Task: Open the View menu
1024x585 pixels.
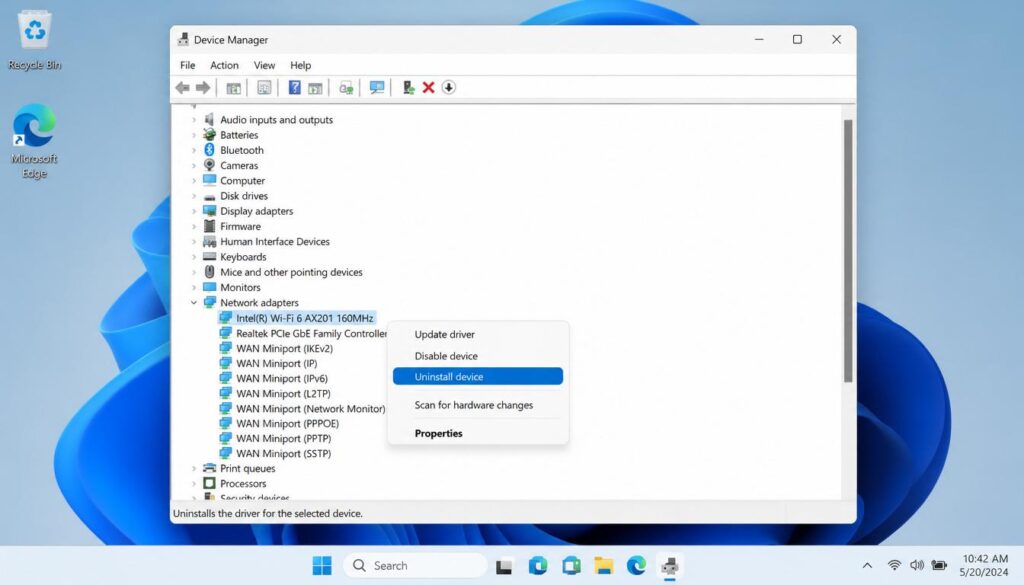Action: click(x=264, y=65)
